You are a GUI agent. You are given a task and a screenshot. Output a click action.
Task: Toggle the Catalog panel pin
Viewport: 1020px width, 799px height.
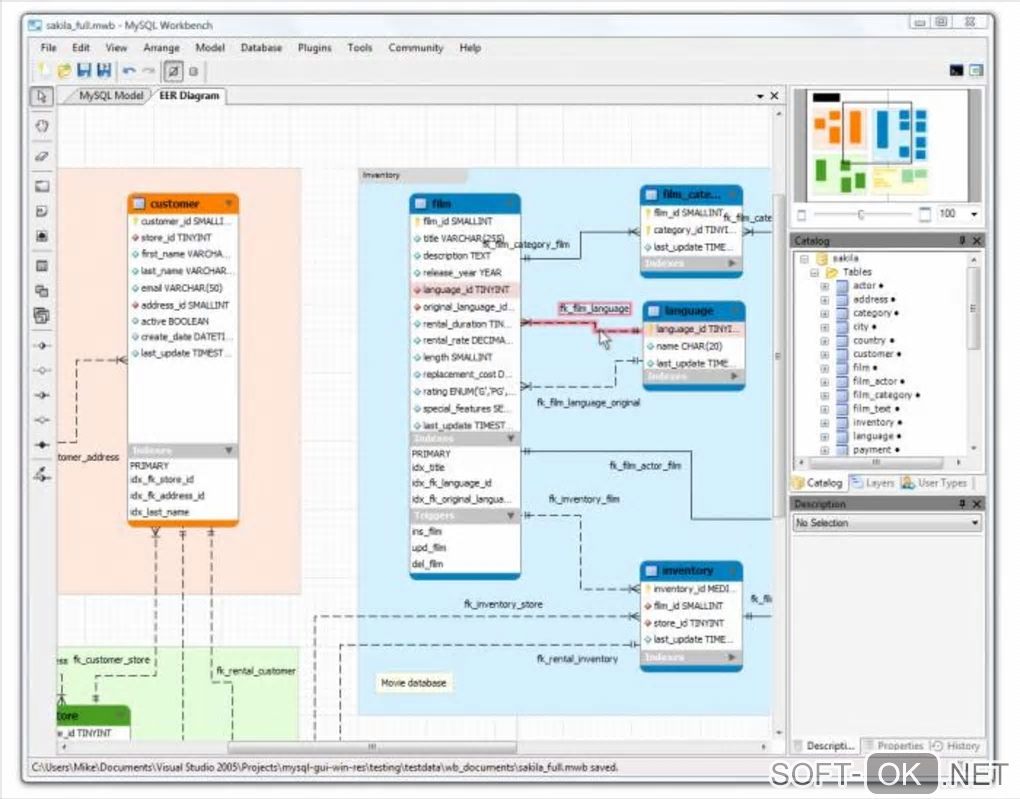click(x=961, y=241)
